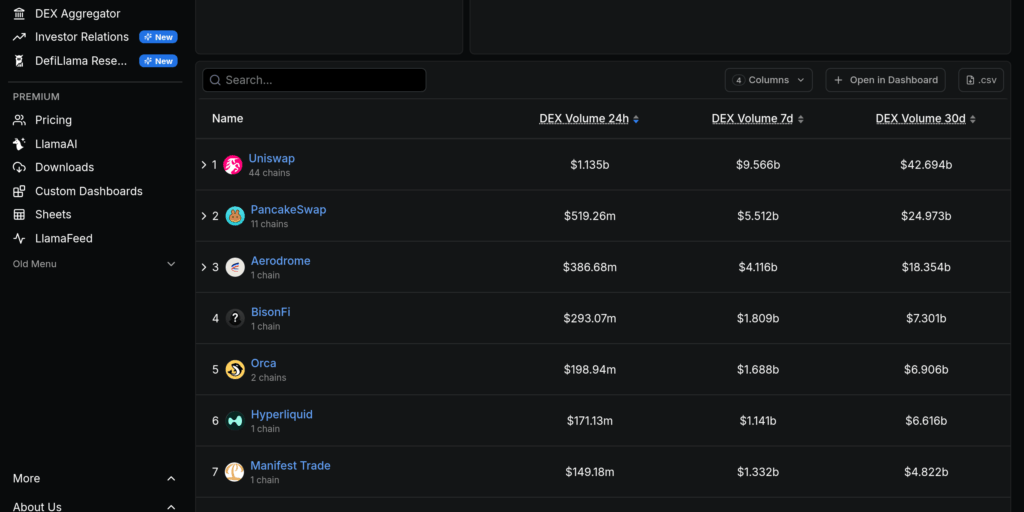This screenshot has width=1024, height=512.
Task: Select Orca's $198.94m 24h volume
Action: click(590, 370)
